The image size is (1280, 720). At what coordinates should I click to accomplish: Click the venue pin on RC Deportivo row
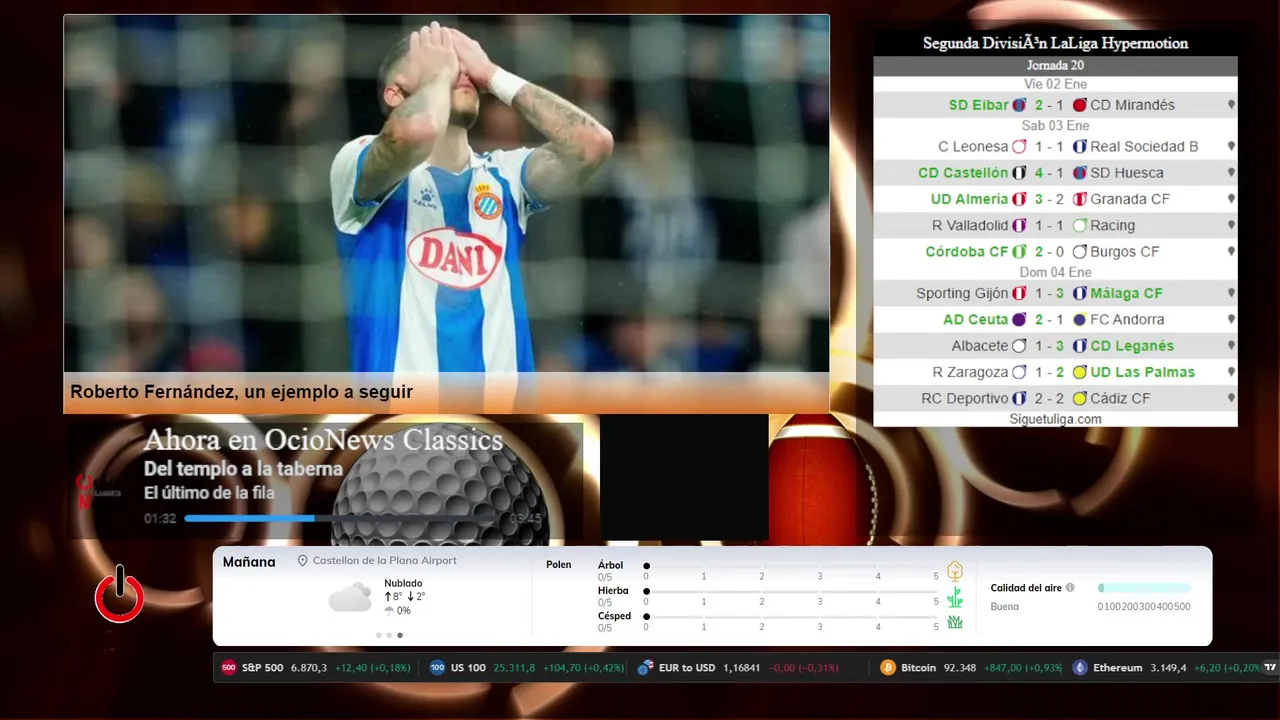[1231, 398]
